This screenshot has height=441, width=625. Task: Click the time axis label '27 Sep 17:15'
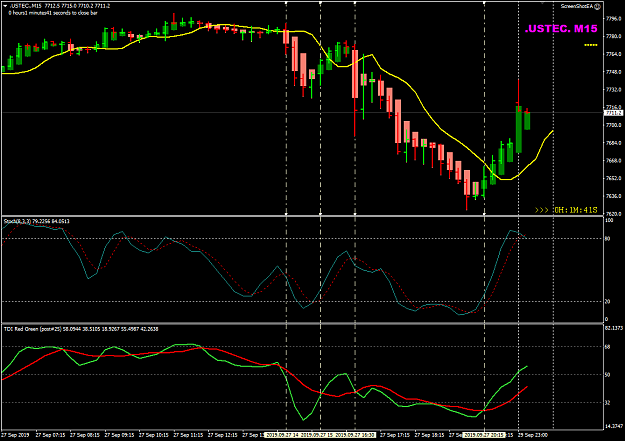coord(395,435)
